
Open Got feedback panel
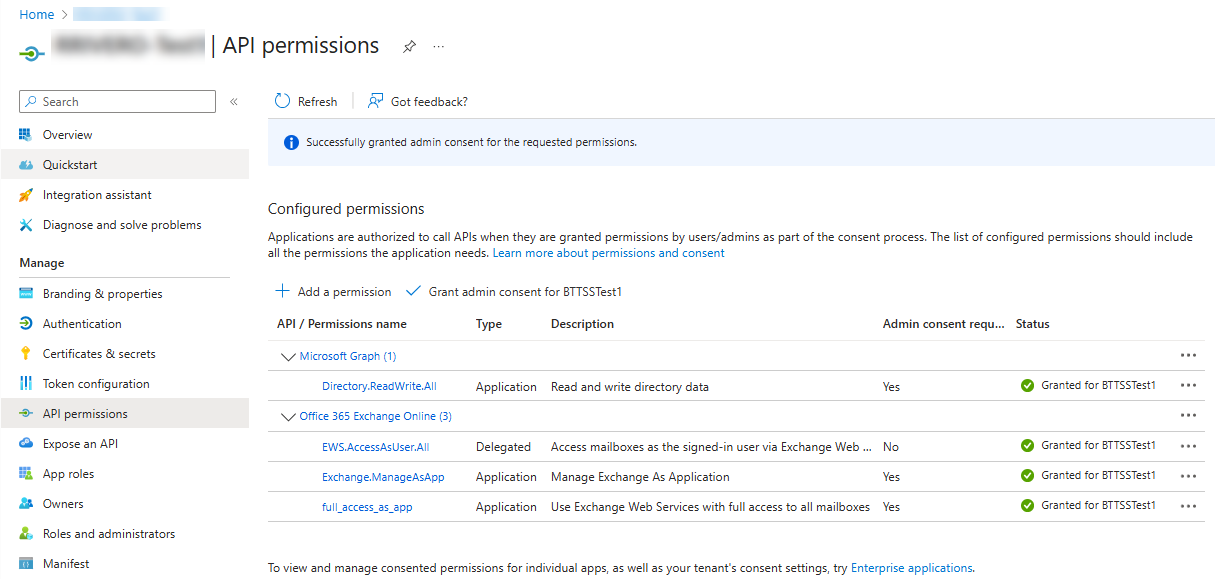418,101
